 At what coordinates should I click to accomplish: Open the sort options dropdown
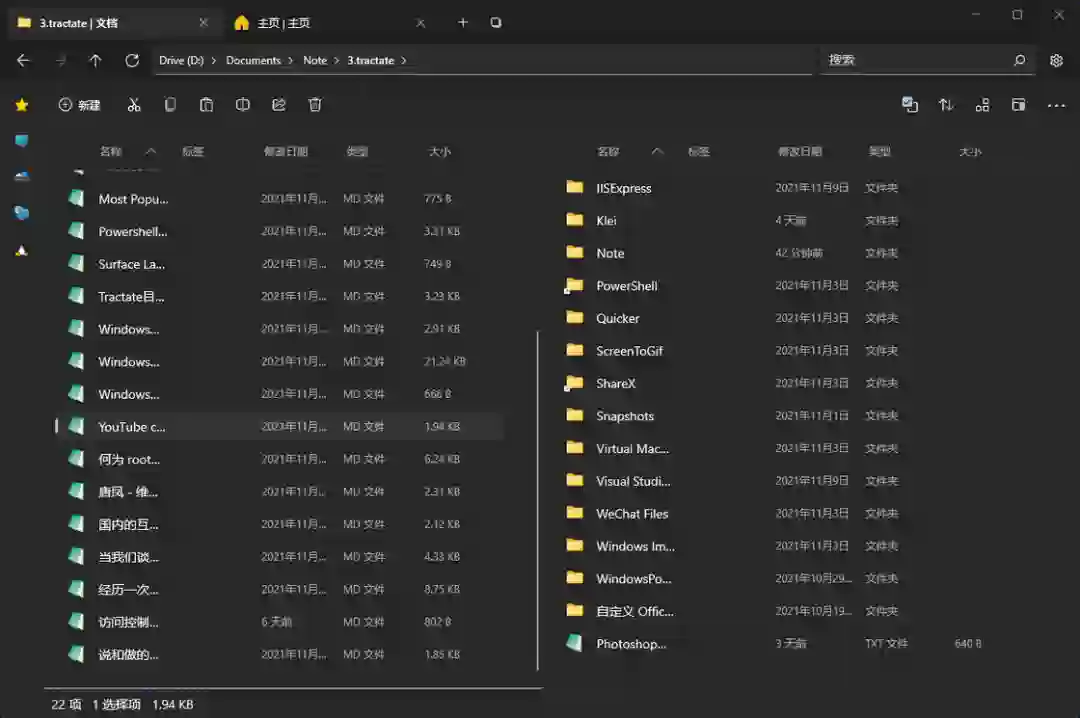click(x=946, y=105)
